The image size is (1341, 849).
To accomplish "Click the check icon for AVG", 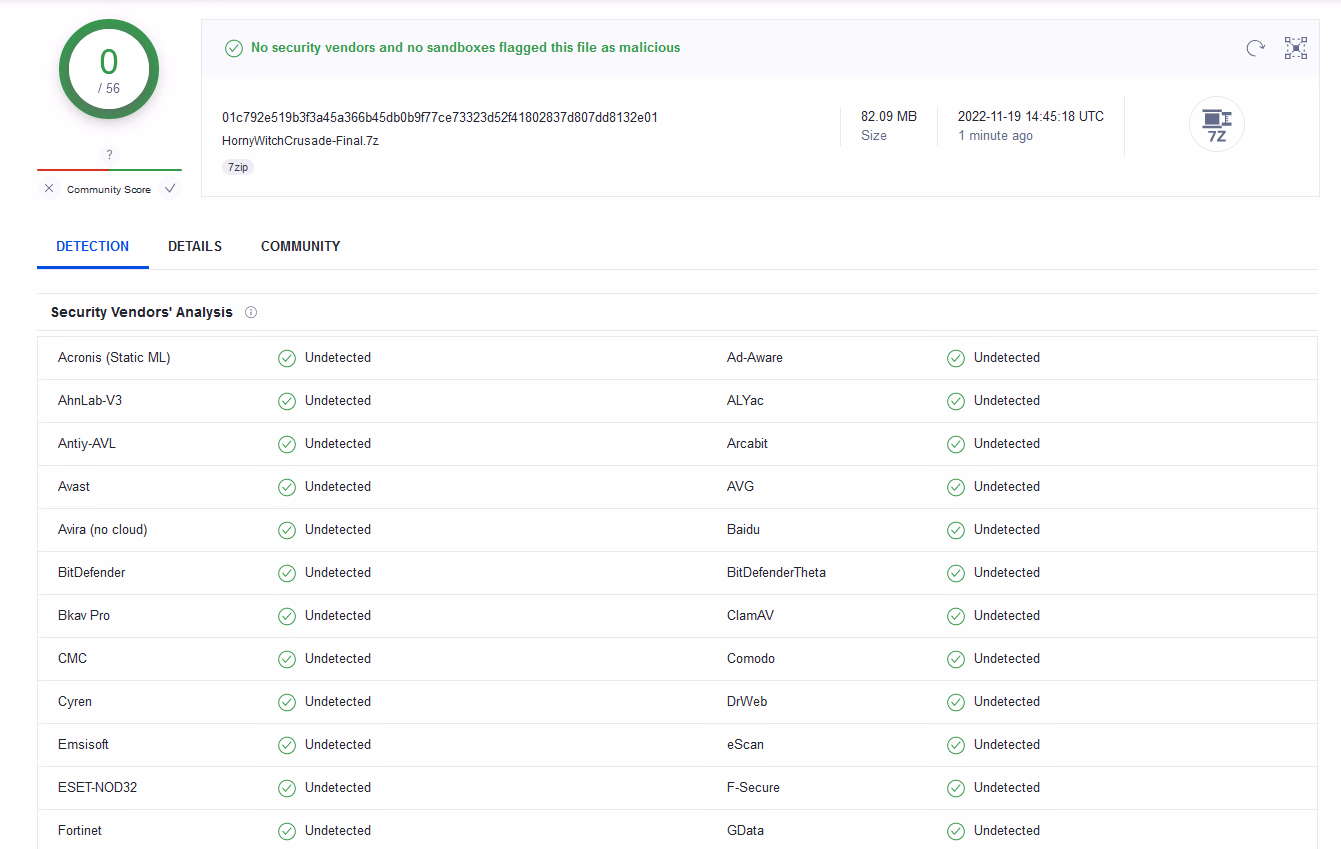I will (x=956, y=487).
